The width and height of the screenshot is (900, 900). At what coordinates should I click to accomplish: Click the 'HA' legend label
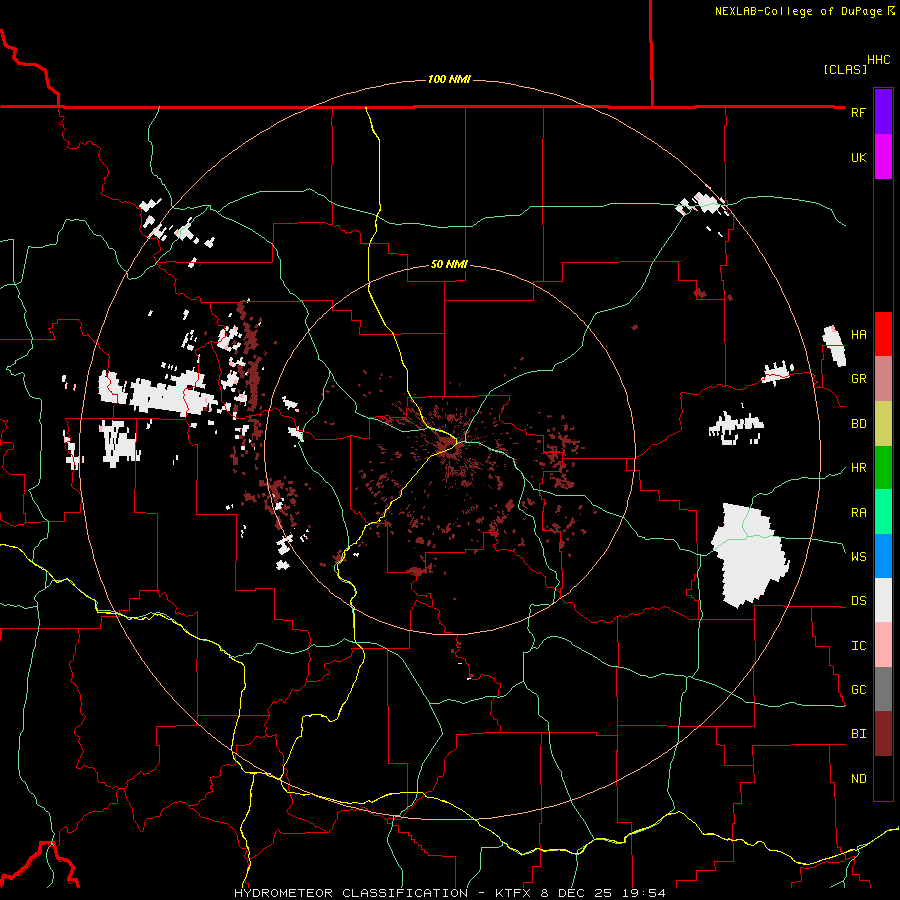(858, 335)
